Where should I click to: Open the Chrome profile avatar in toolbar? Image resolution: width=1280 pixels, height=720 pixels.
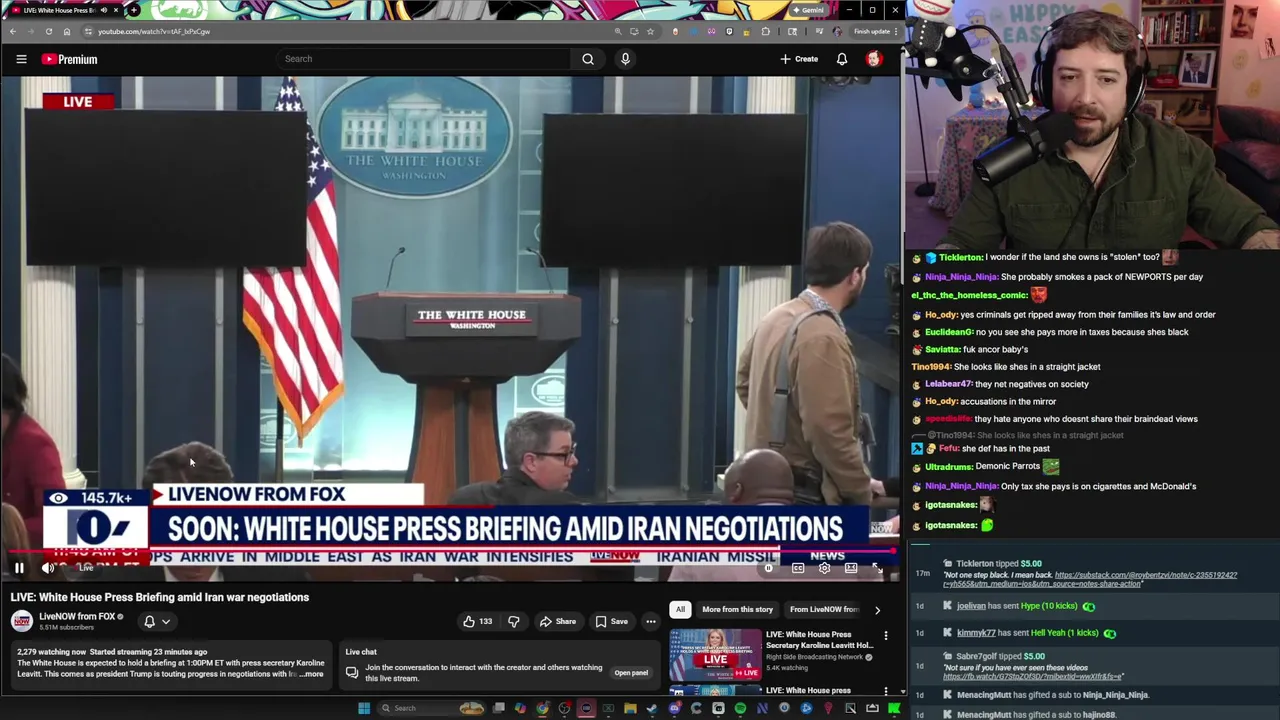(x=837, y=31)
